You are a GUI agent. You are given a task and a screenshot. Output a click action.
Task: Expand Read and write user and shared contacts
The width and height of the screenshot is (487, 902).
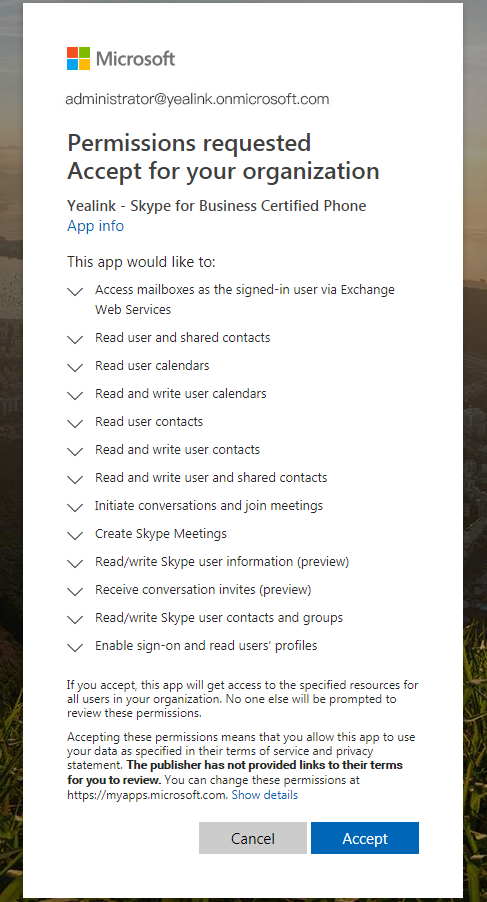[x=75, y=480]
